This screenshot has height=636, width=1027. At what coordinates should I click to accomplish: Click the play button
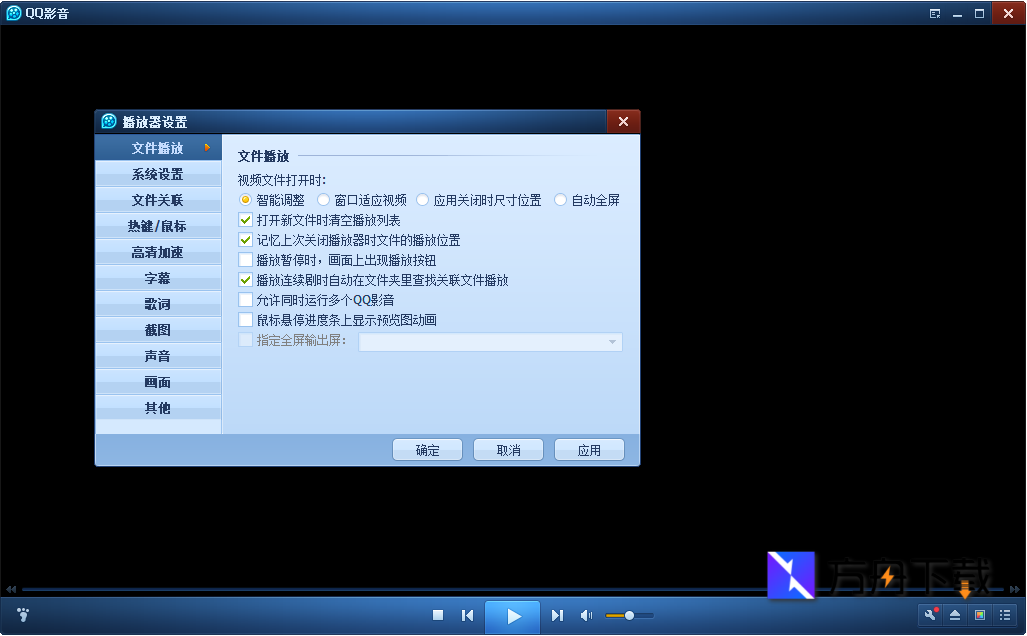click(511, 615)
